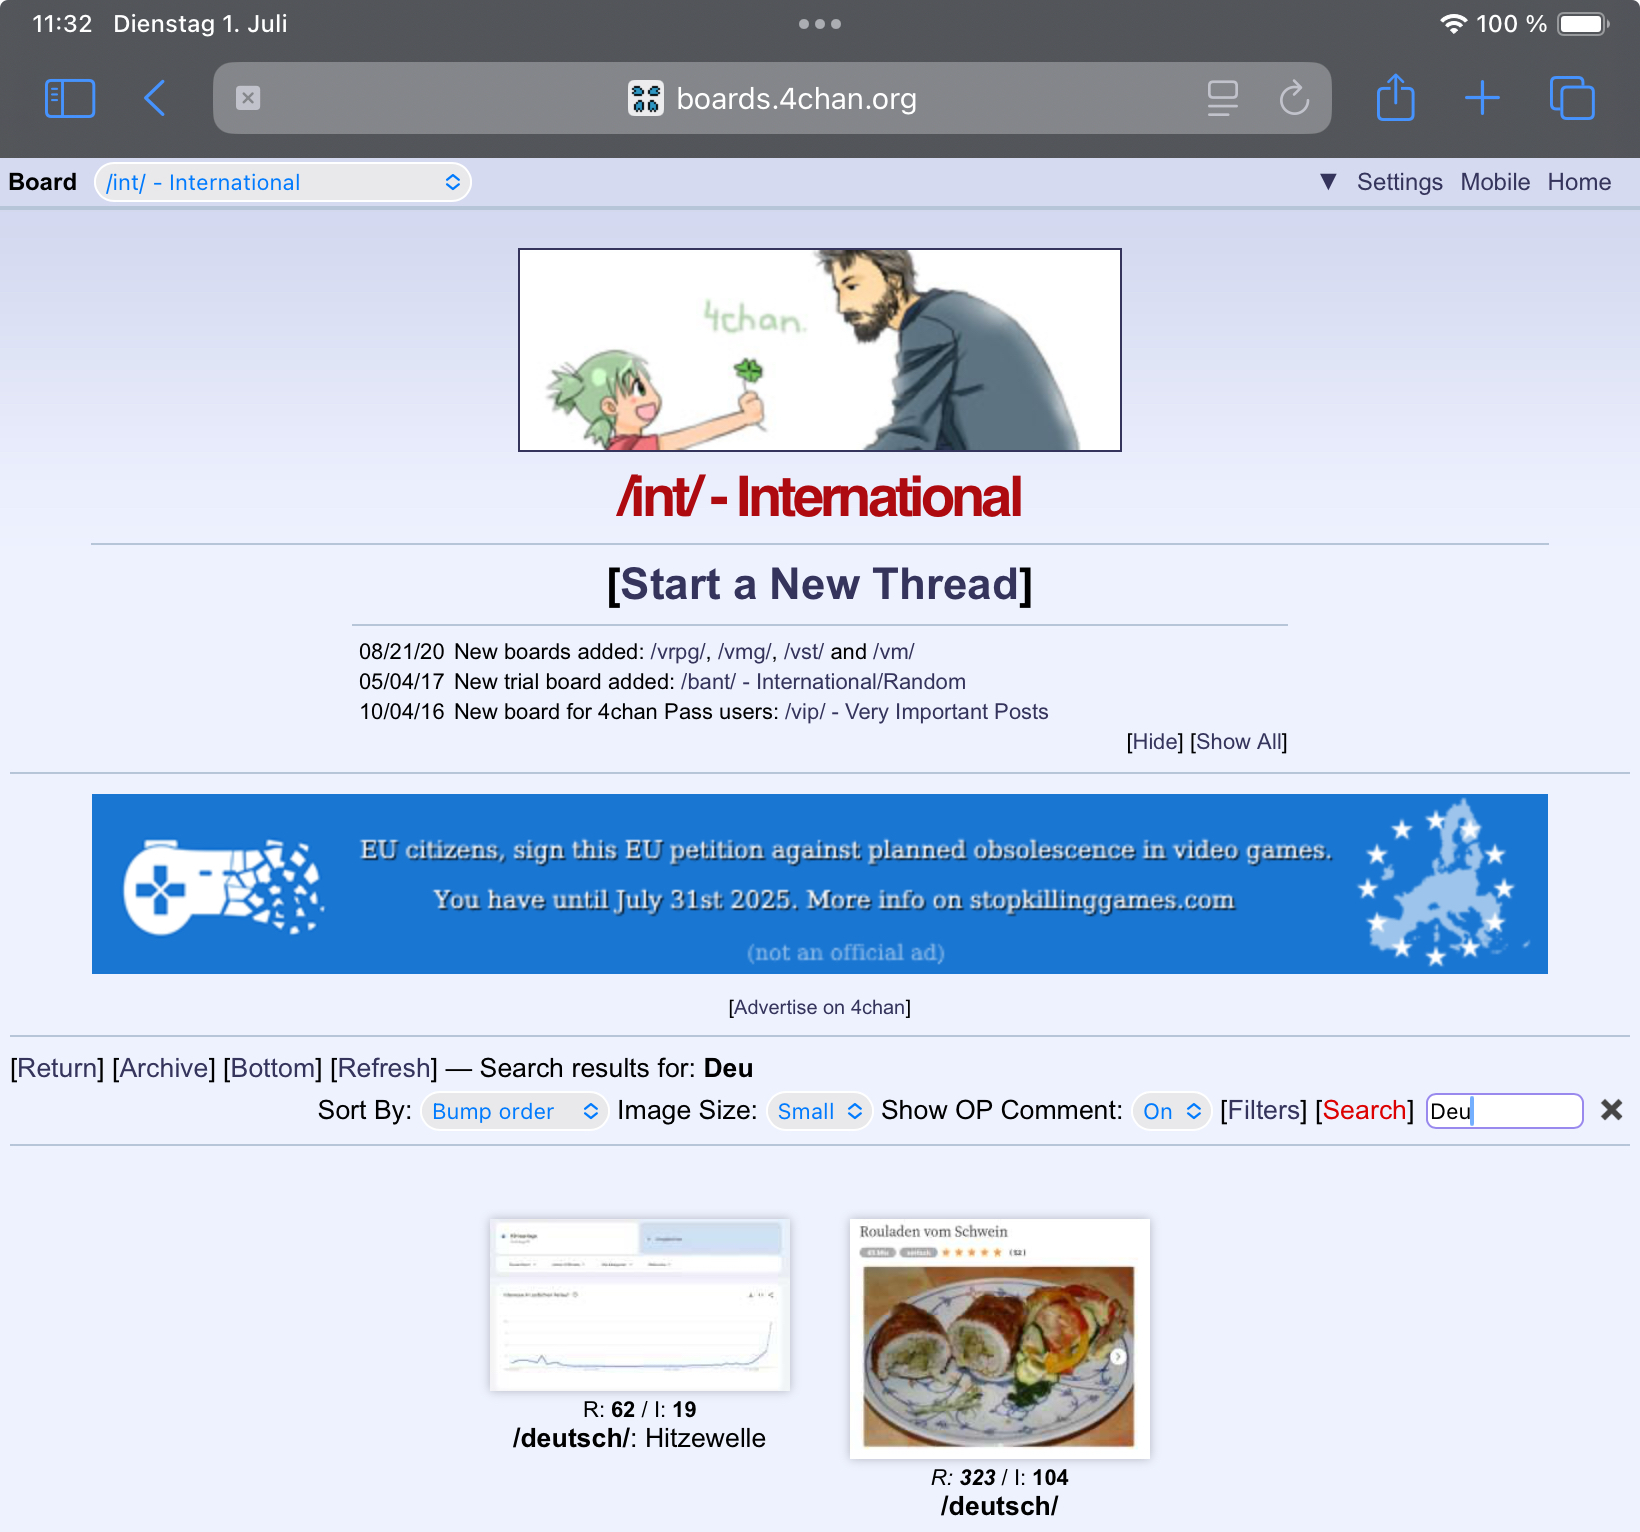Go to Home in the top bar
The width and height of the screenshot is (1640, 1532).
click(1579, 182)
